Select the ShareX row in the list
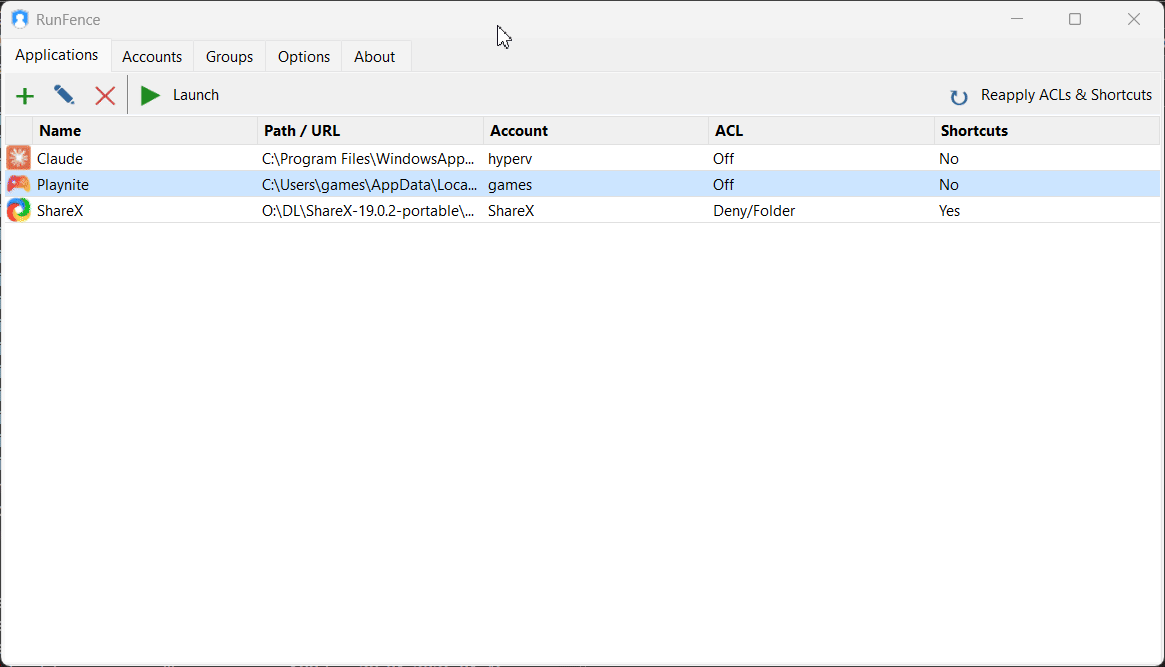 (x=400, y=210)
